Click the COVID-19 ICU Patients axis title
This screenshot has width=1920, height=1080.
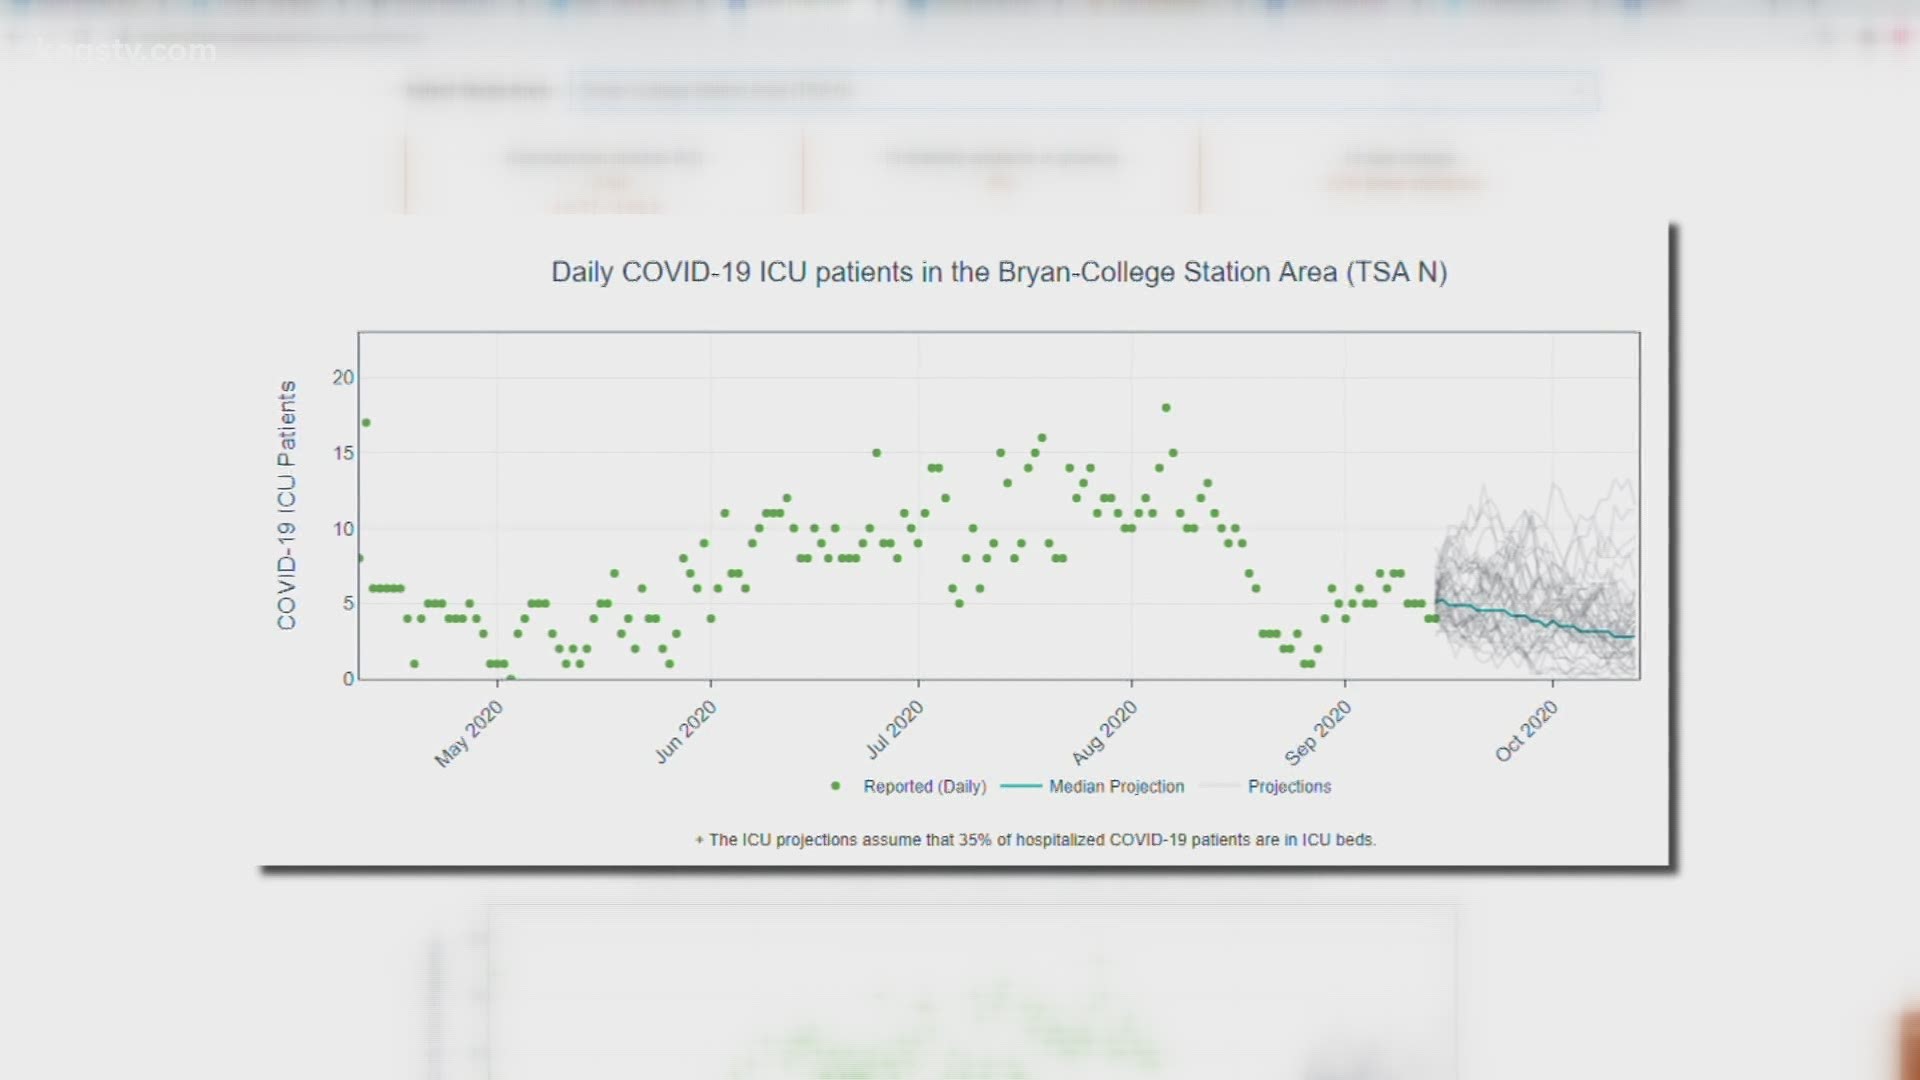287,505
